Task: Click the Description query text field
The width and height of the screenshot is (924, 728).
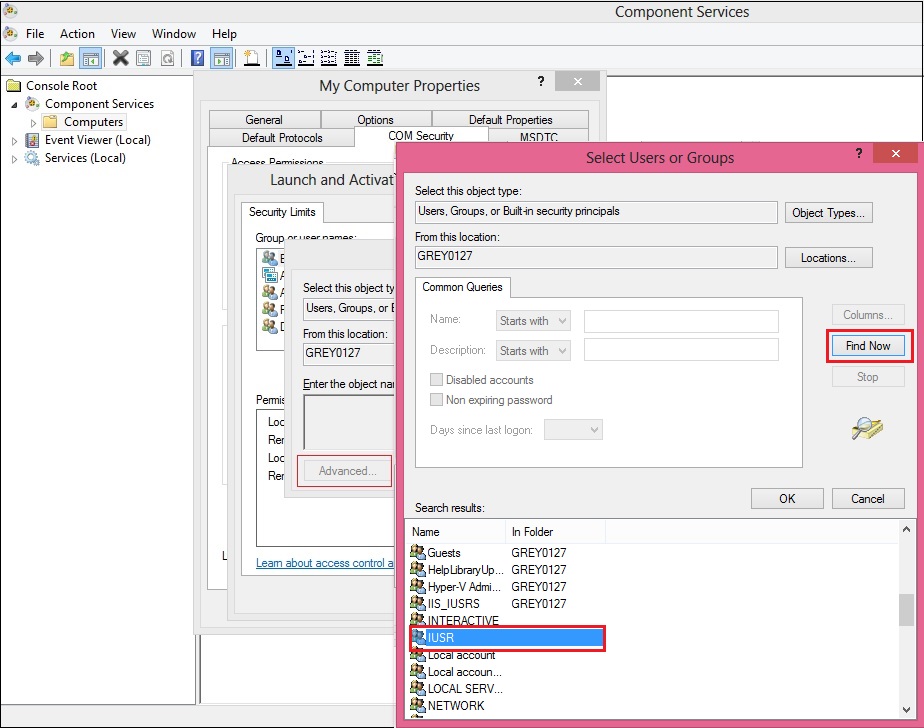Action: tap(681, 350)
